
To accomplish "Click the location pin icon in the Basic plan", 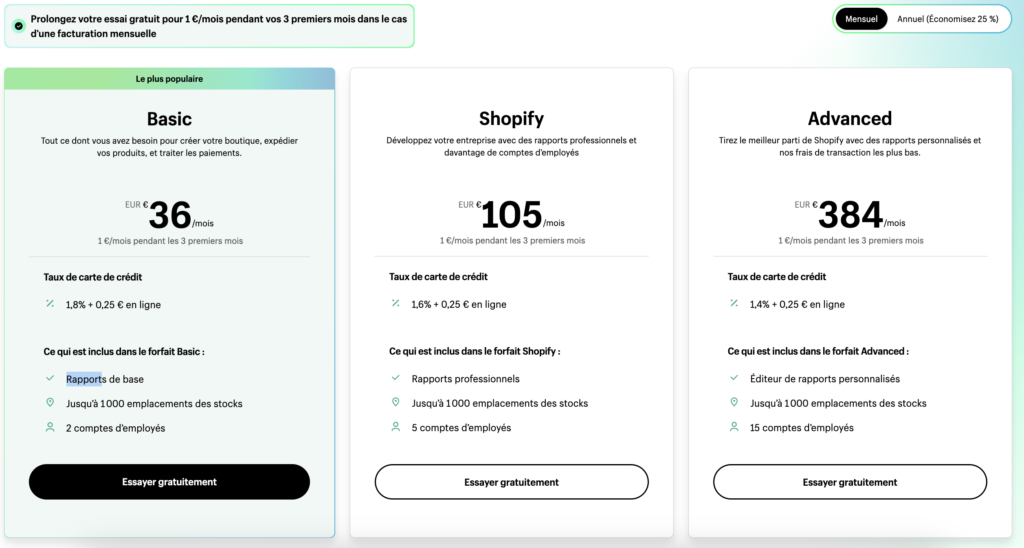I will tap(50, 403).
